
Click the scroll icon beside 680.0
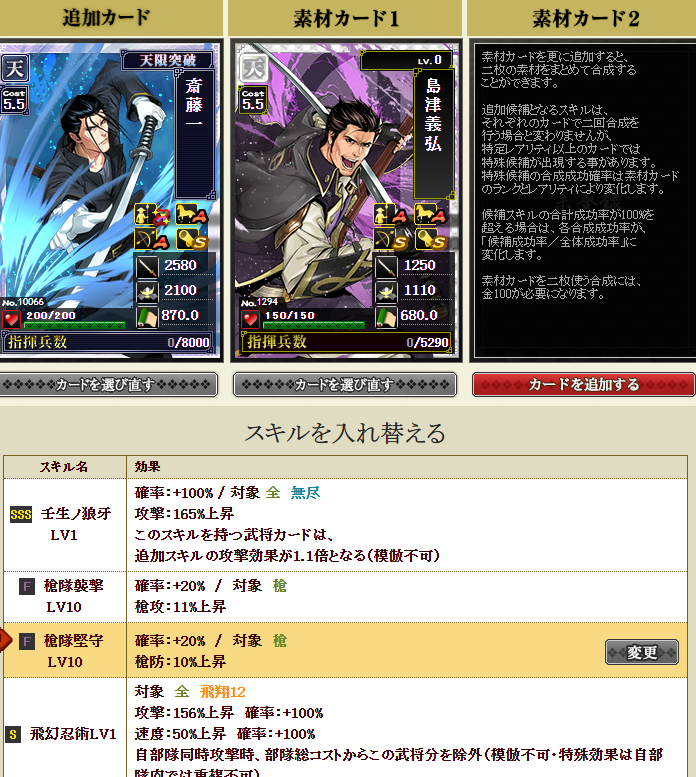pyautogui.click(x=386, y=317)
